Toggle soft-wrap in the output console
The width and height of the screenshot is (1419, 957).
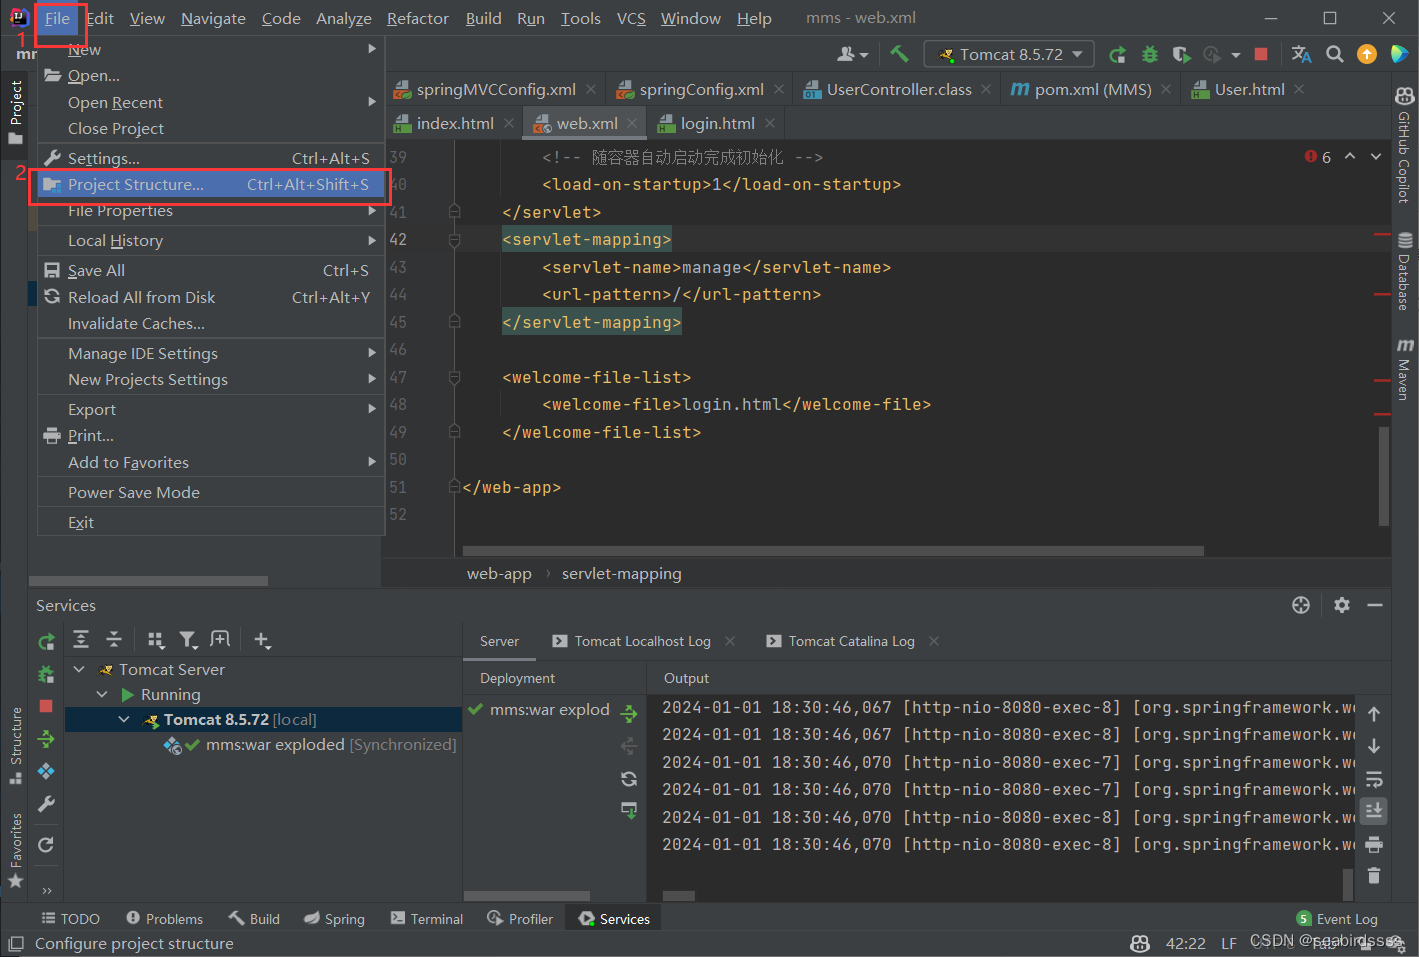pos(1374,779)
